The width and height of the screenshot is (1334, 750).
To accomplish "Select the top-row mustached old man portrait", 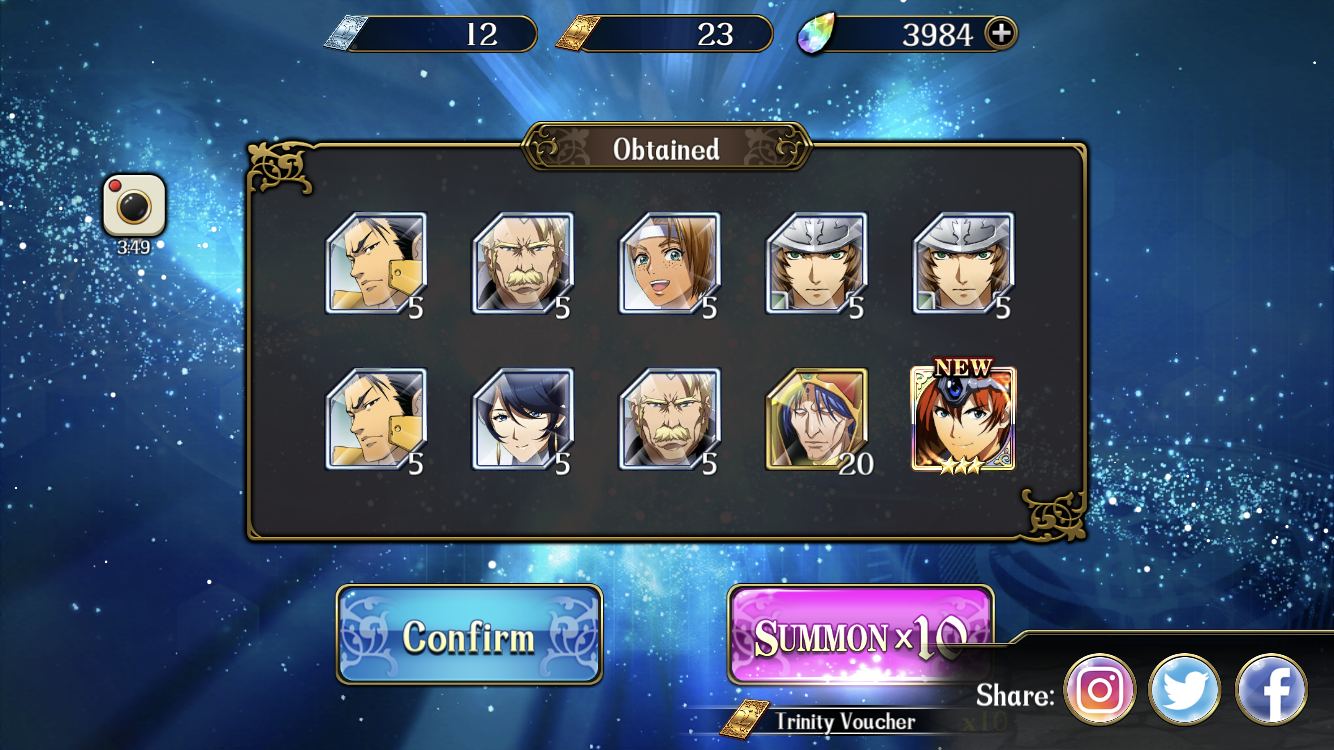I will (x=523, y=263).
